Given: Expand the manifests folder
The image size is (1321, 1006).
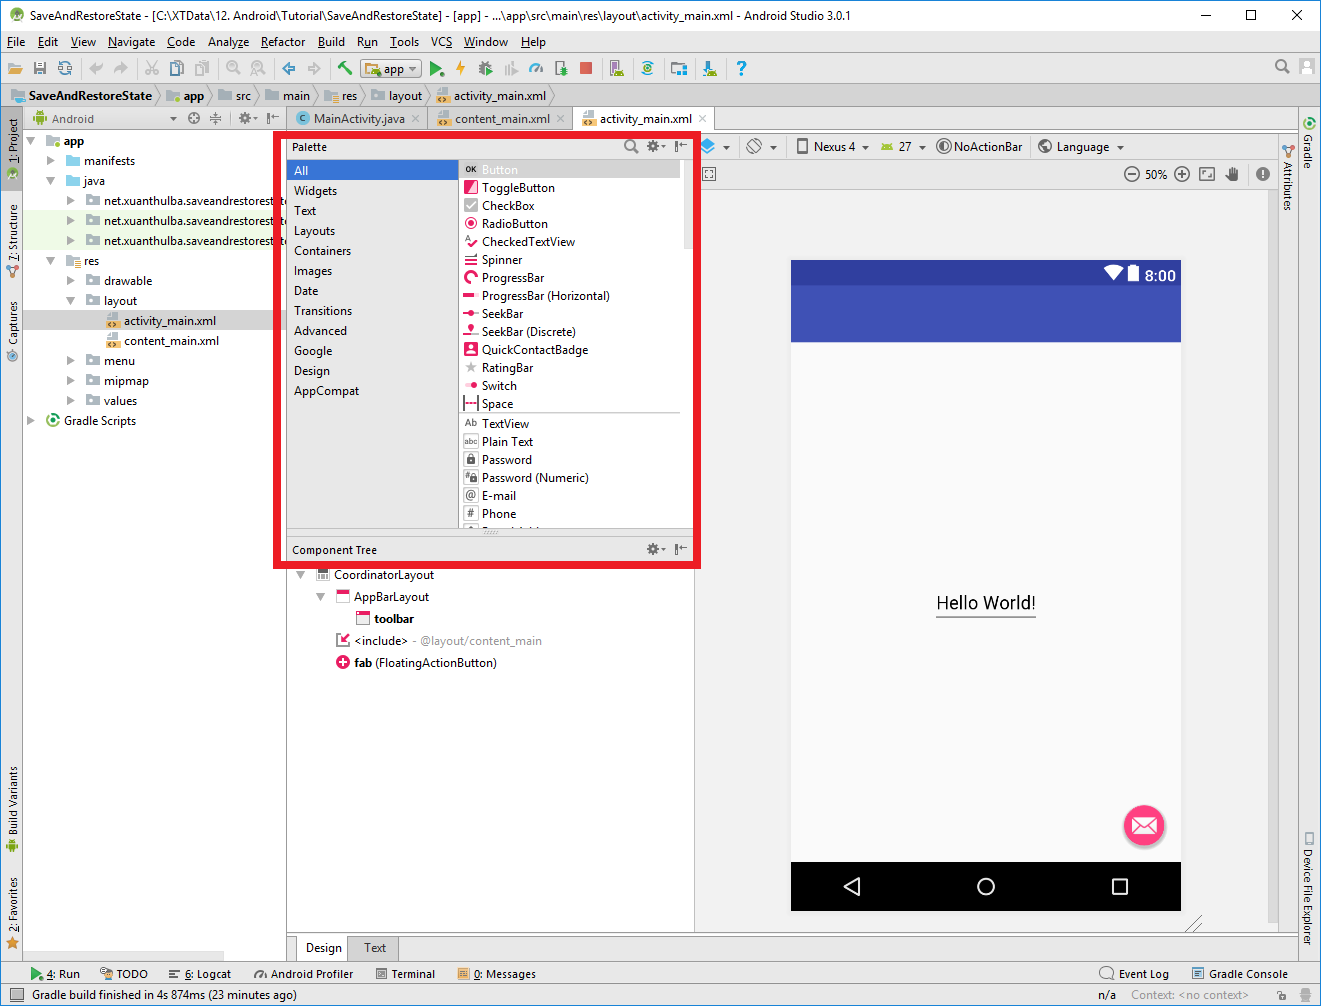Looking at the screenshot, I should pos(51,160).
